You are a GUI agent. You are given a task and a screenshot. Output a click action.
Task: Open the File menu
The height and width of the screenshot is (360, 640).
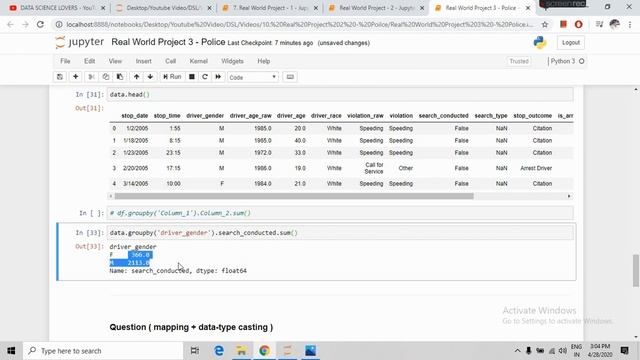(x=65, y=61)
